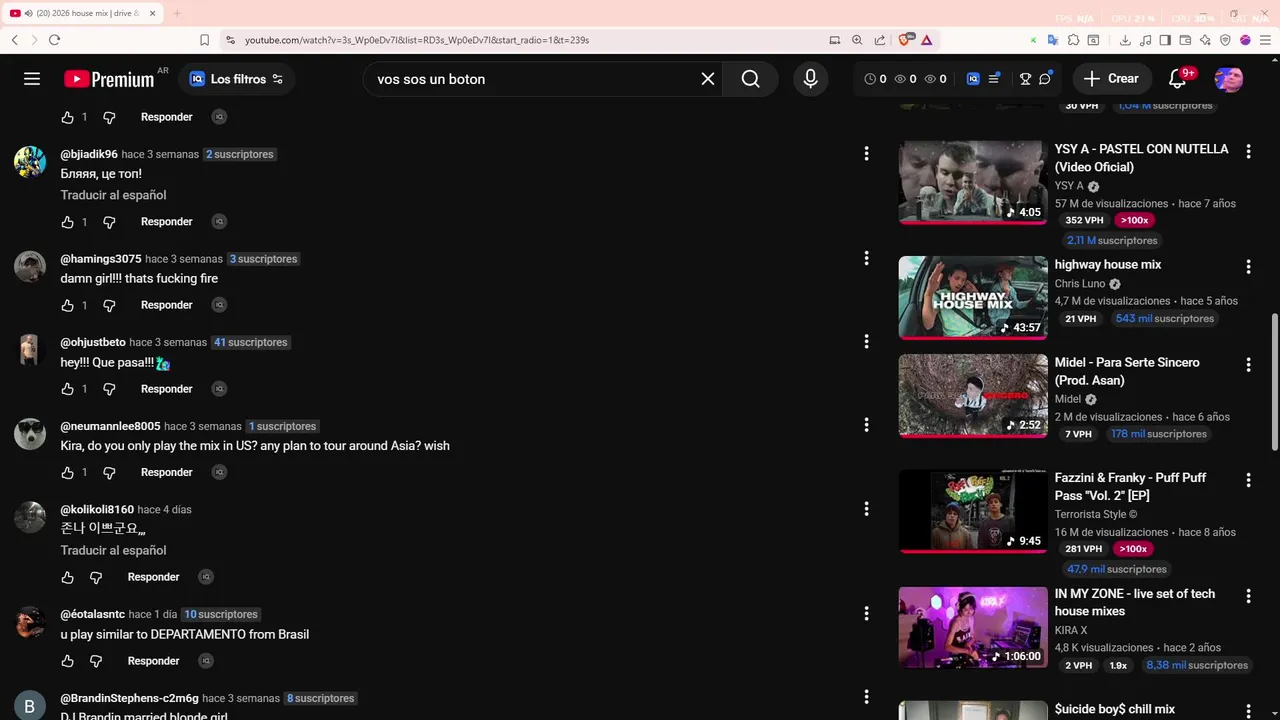Image resolution: width=1280 pixels, height=720 pixels.
Task: Reply to @neumannlee8005 comment
Action: [x=166, y=472]
